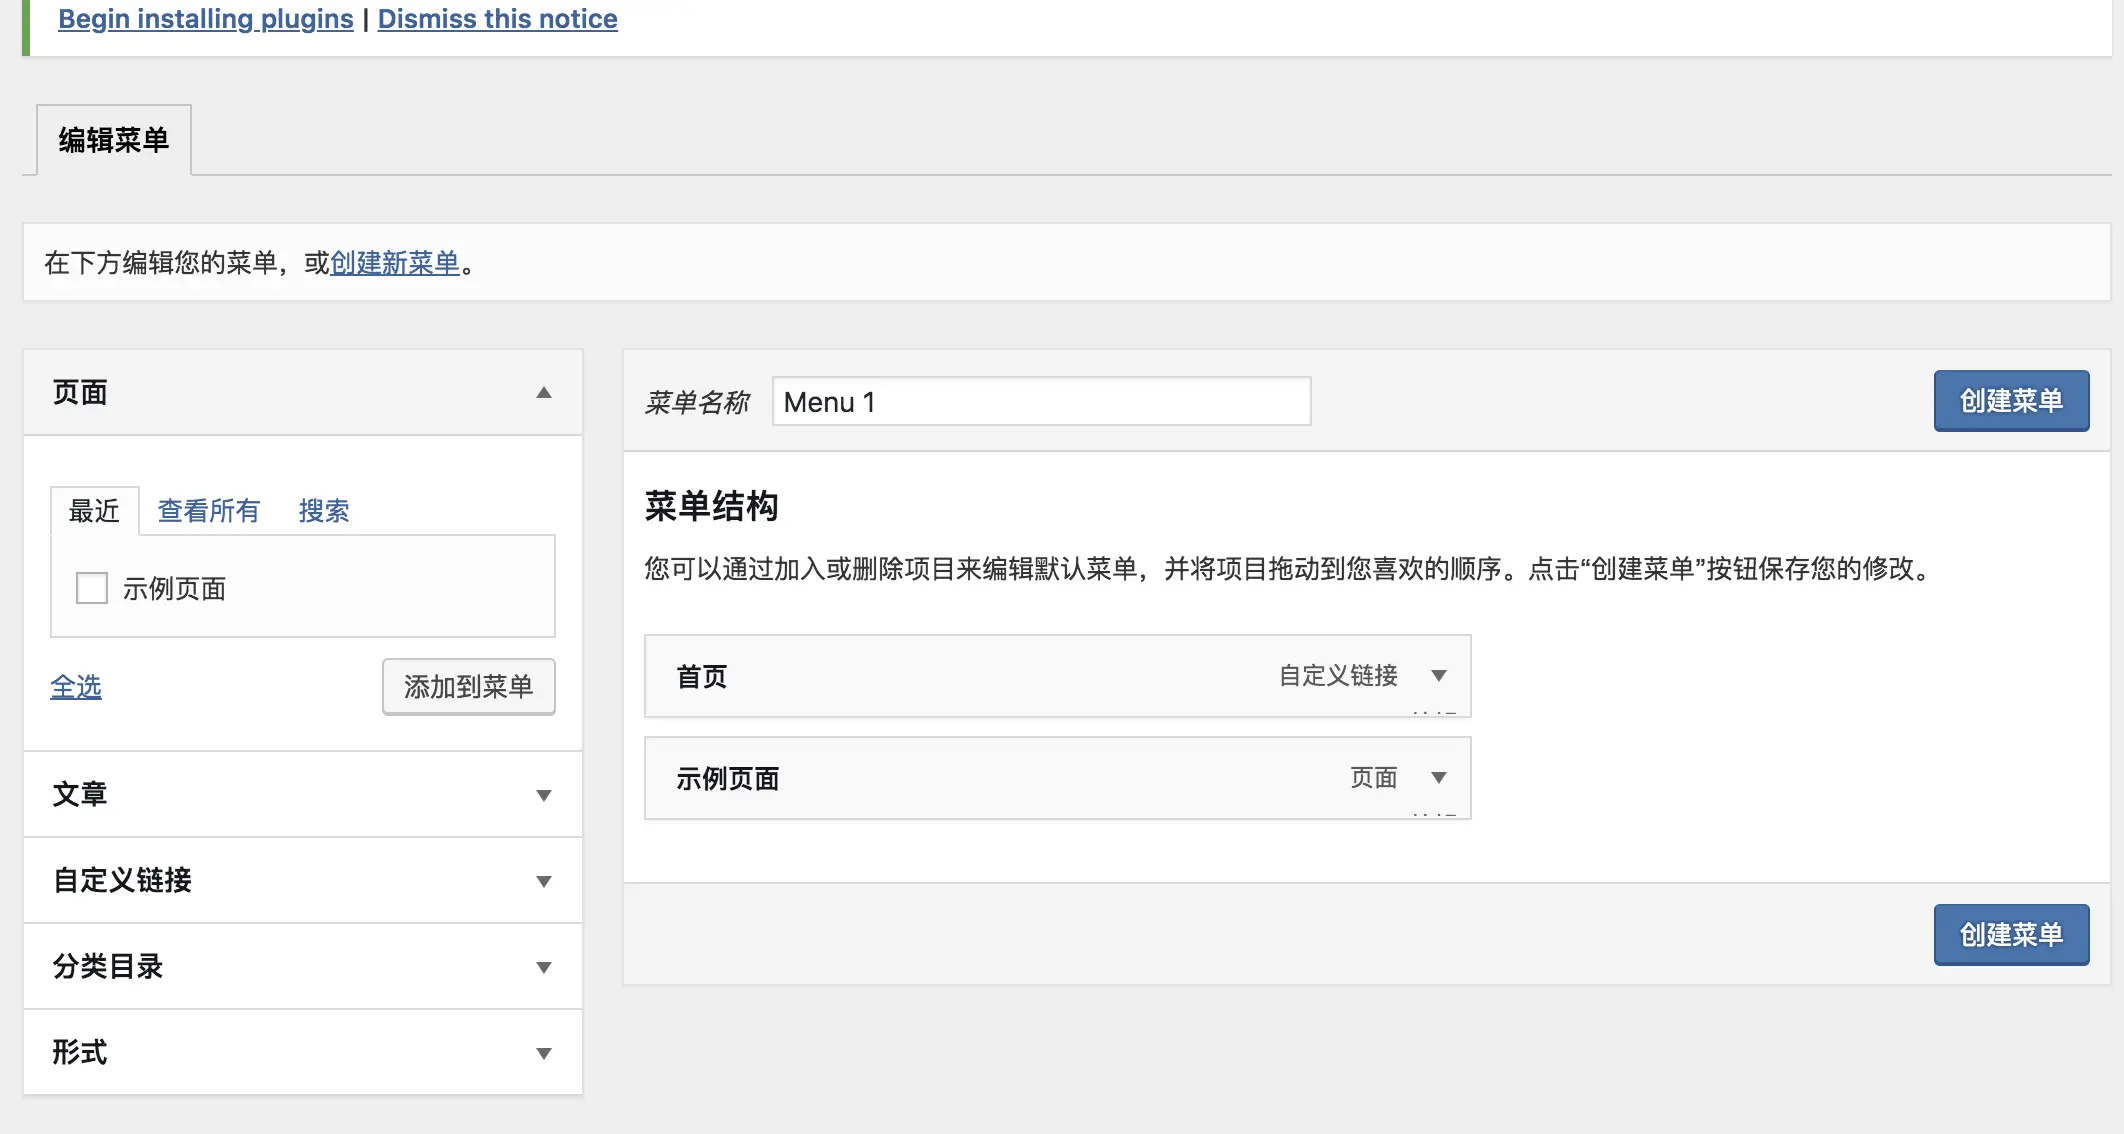Switch to 搜索 tab
Screen dimensions: 2124x1134
323,511
